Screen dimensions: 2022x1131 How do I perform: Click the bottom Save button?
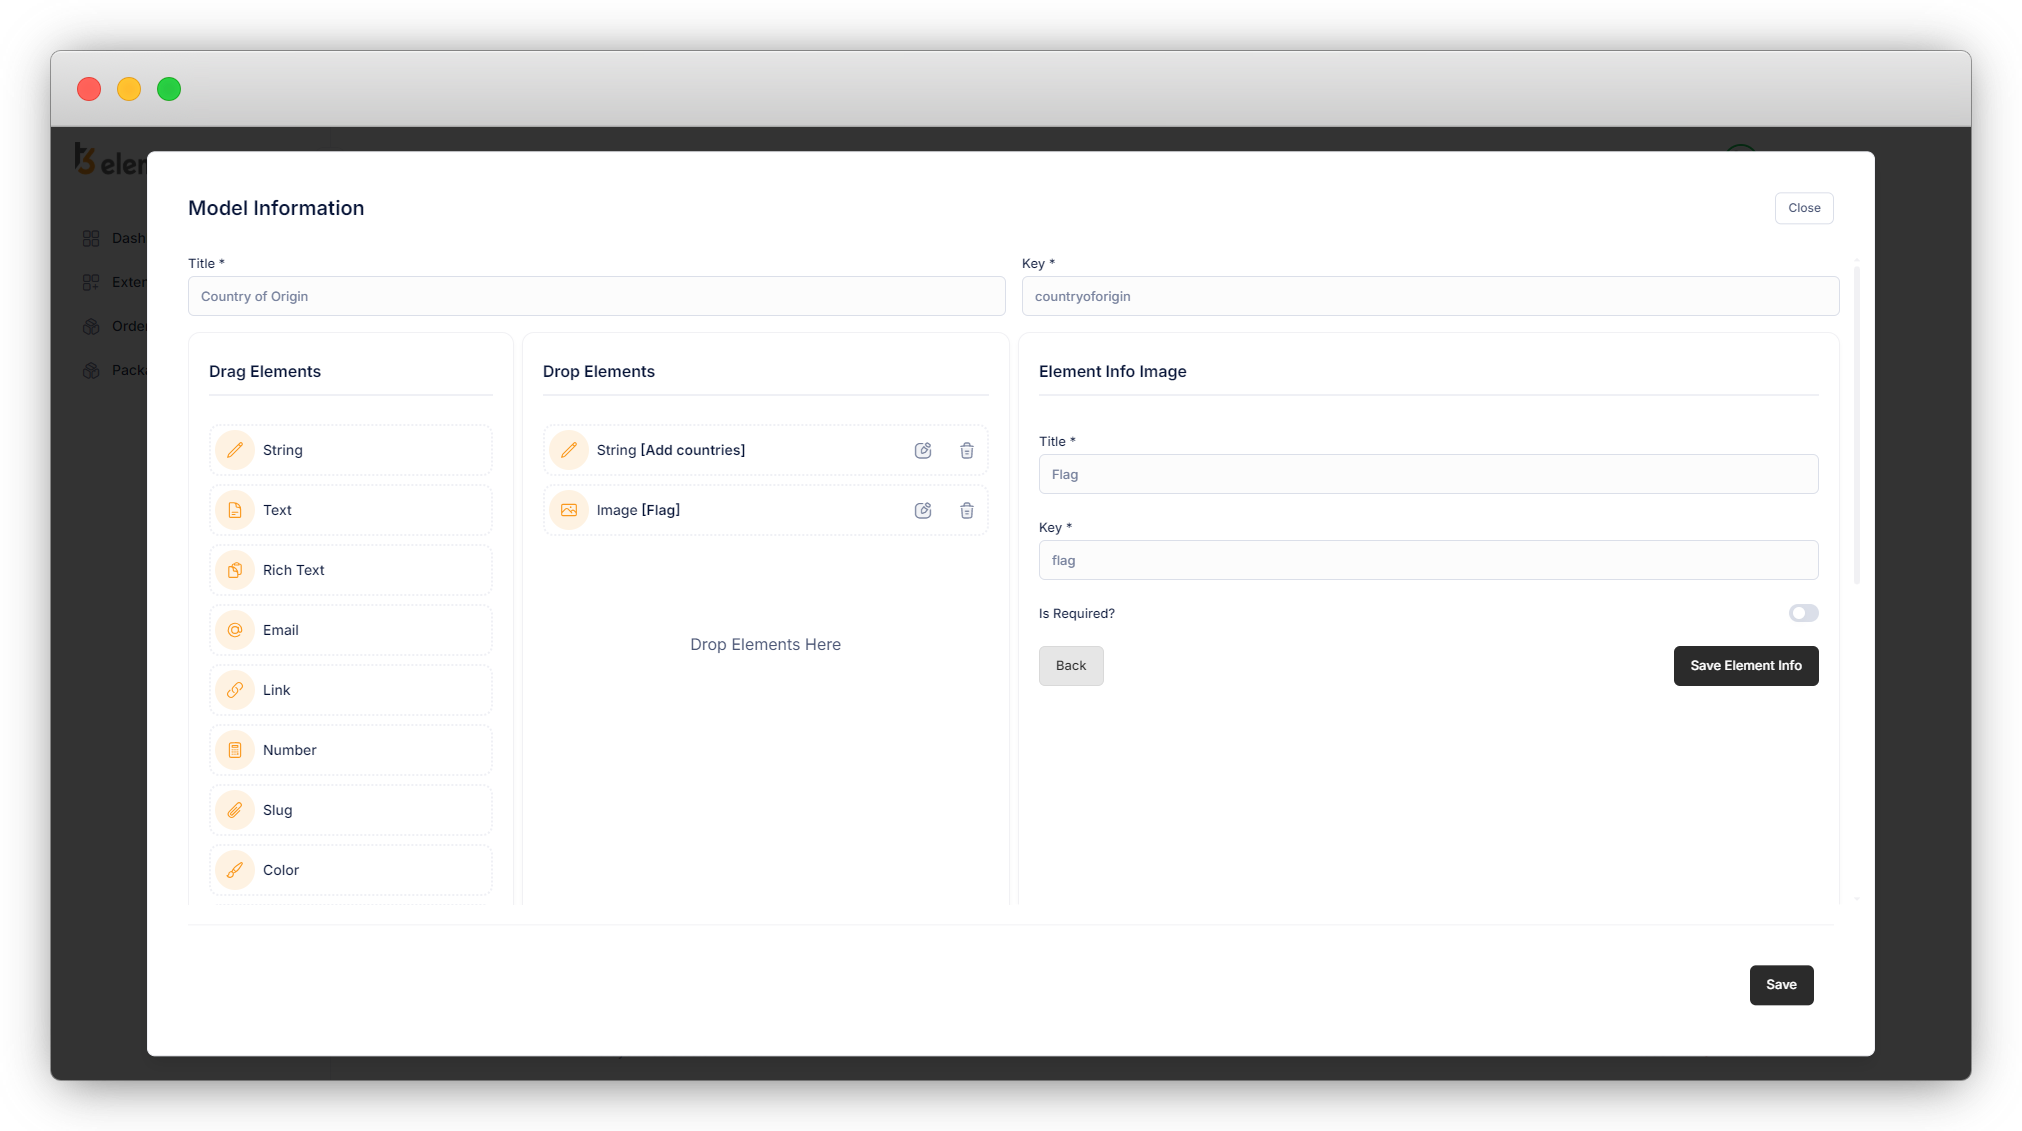coord(1780,985)
